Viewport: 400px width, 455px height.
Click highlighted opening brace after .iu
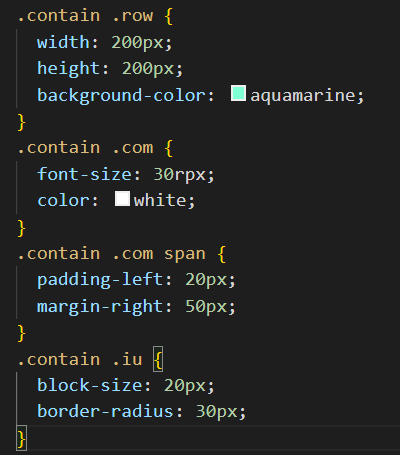(x=158, y=359)
